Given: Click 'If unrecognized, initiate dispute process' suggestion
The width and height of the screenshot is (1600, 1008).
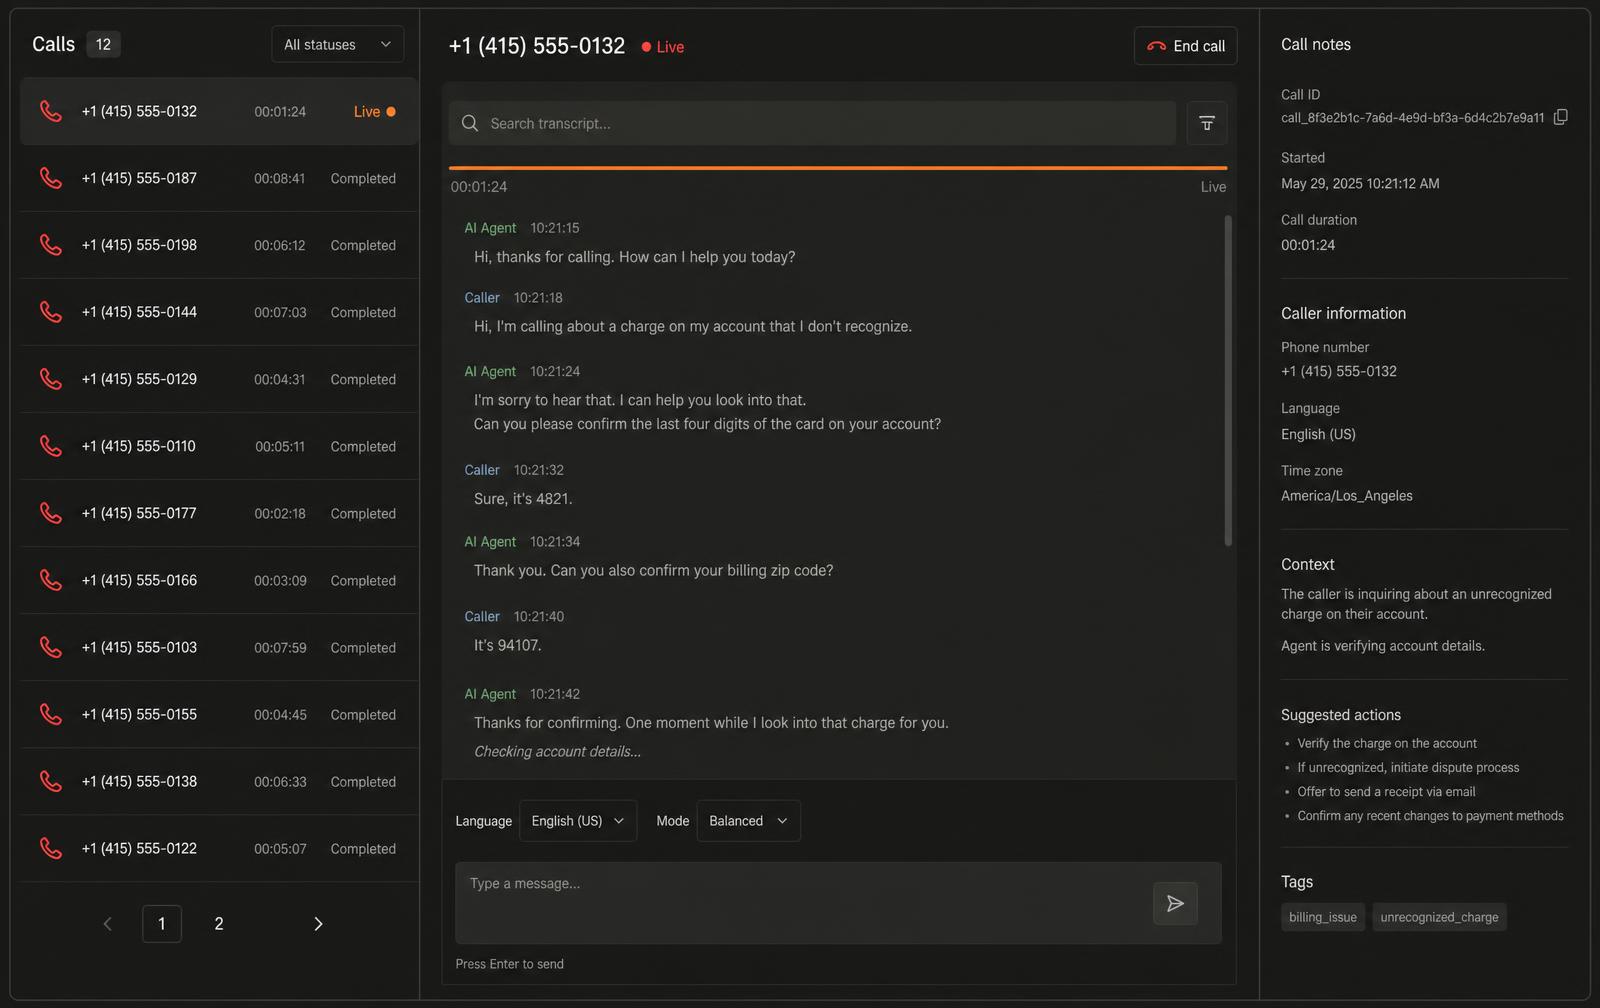Looking at the screenshot, I should pyautogui.click(x=1408, y=767).
